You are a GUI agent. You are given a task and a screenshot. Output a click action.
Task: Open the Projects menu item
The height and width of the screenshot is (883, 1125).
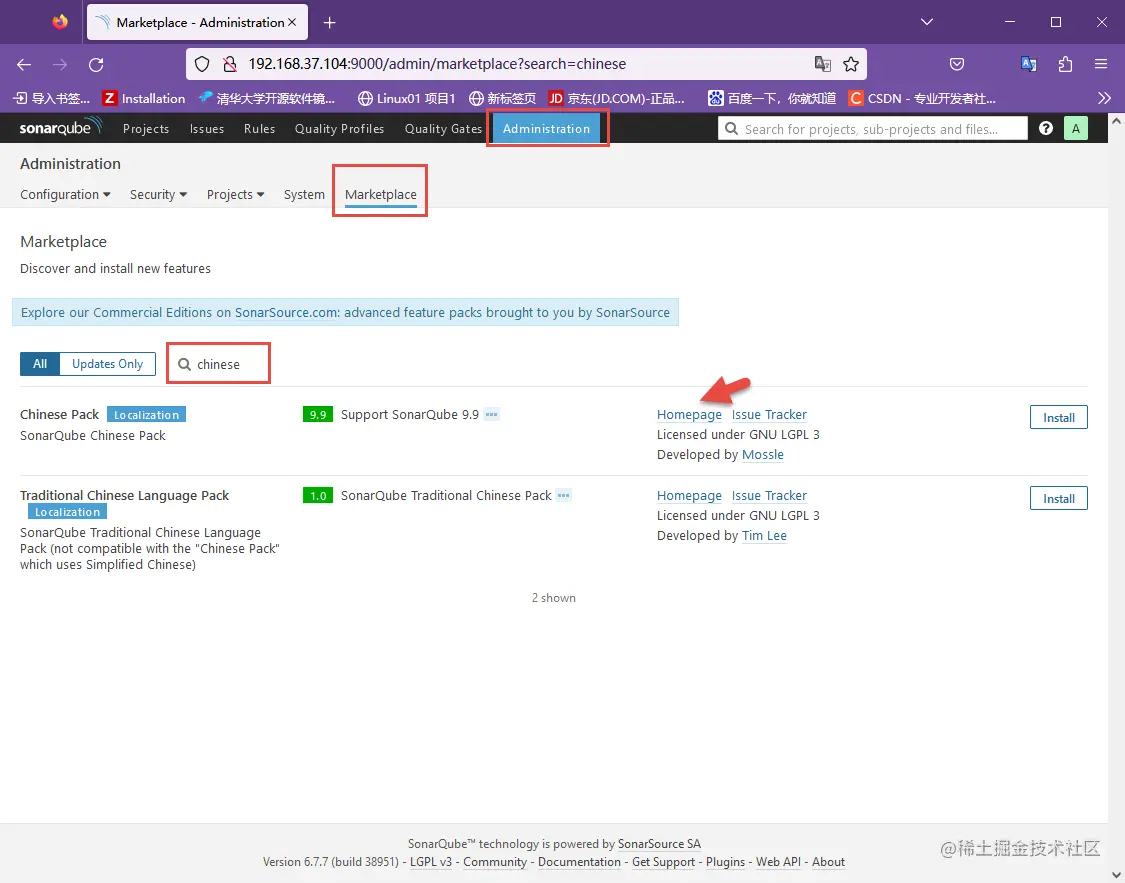(x=146, y=128)
